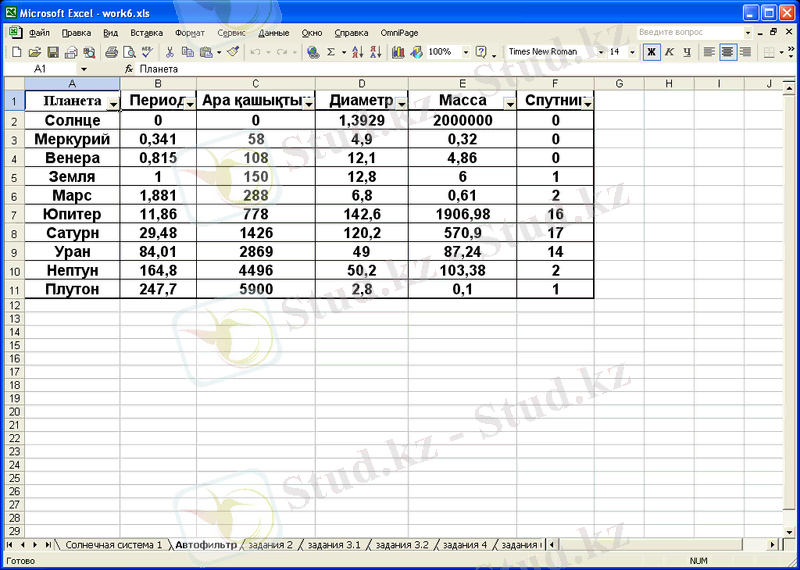Select the Format Painter brush

point(233,51)
